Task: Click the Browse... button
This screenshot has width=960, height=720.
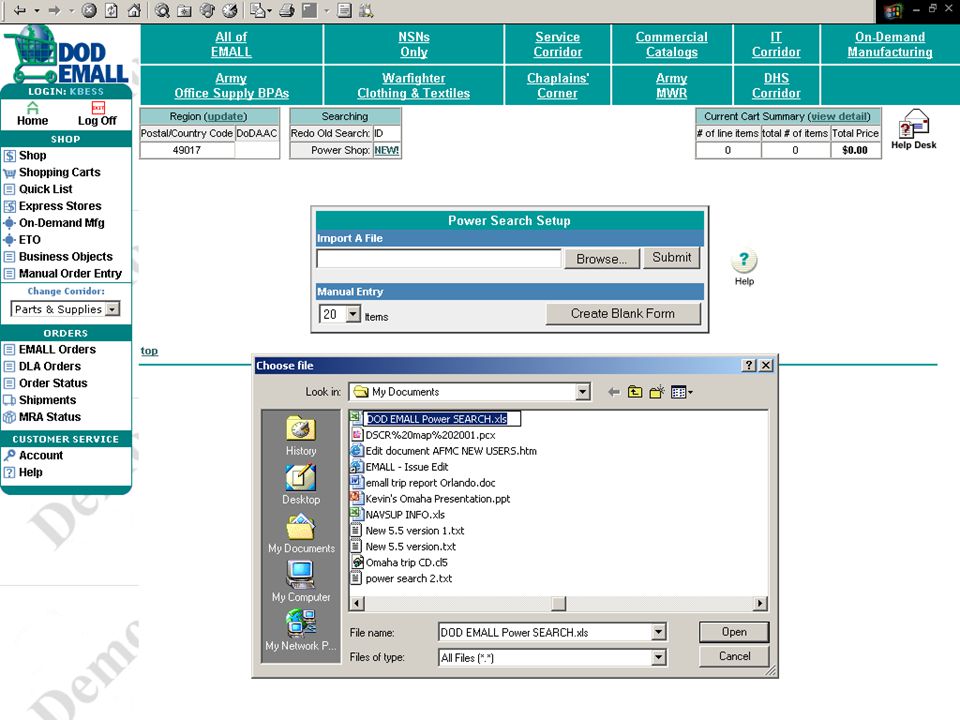Action: pyautogui.click(x=602, y=258)
